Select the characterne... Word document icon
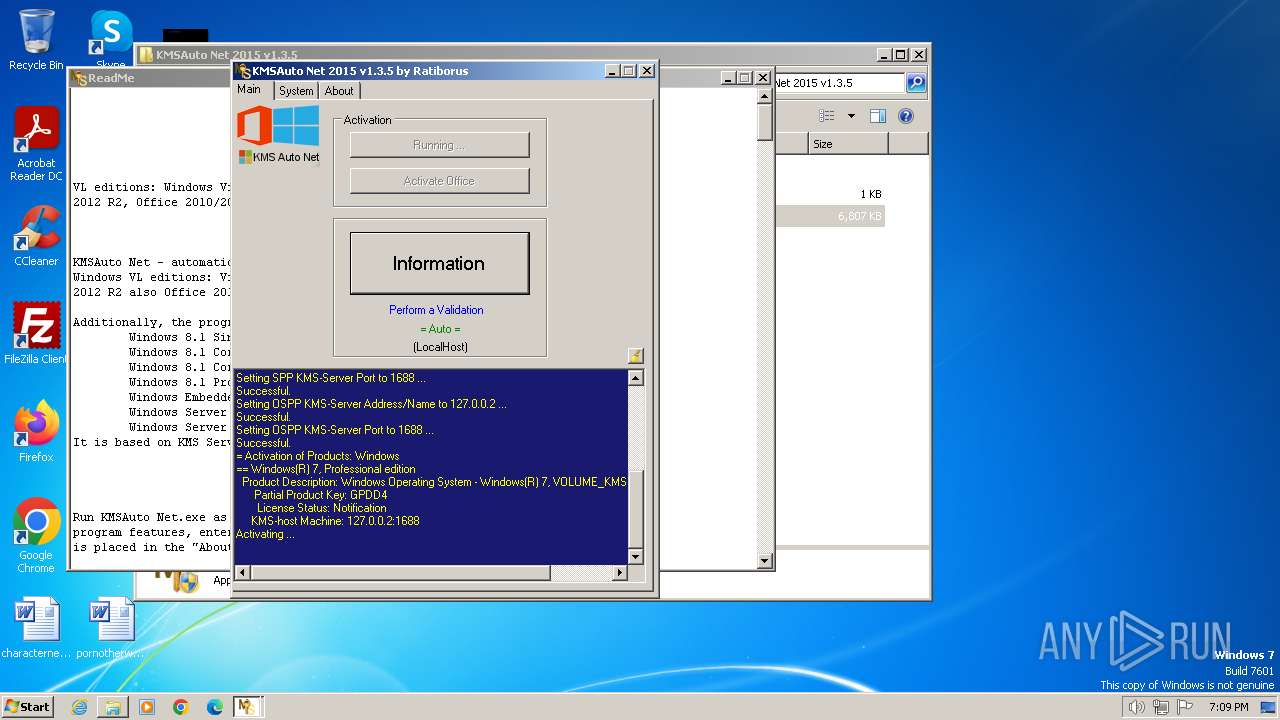 [36, 628]
